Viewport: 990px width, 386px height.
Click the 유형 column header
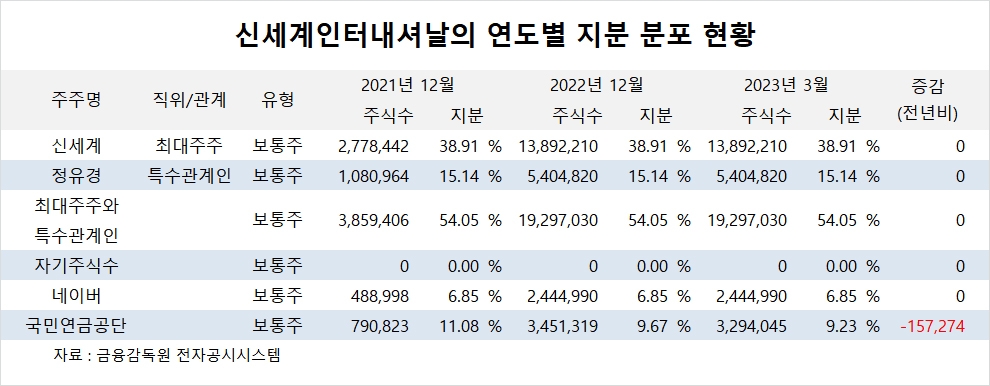point(277,100)
